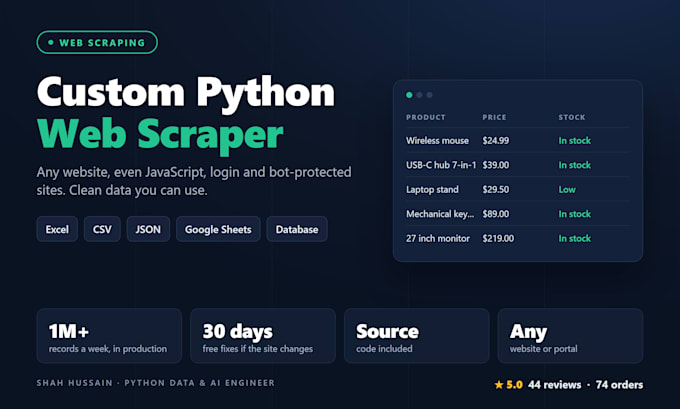Click the 5.0 rating score

[514, 385]
